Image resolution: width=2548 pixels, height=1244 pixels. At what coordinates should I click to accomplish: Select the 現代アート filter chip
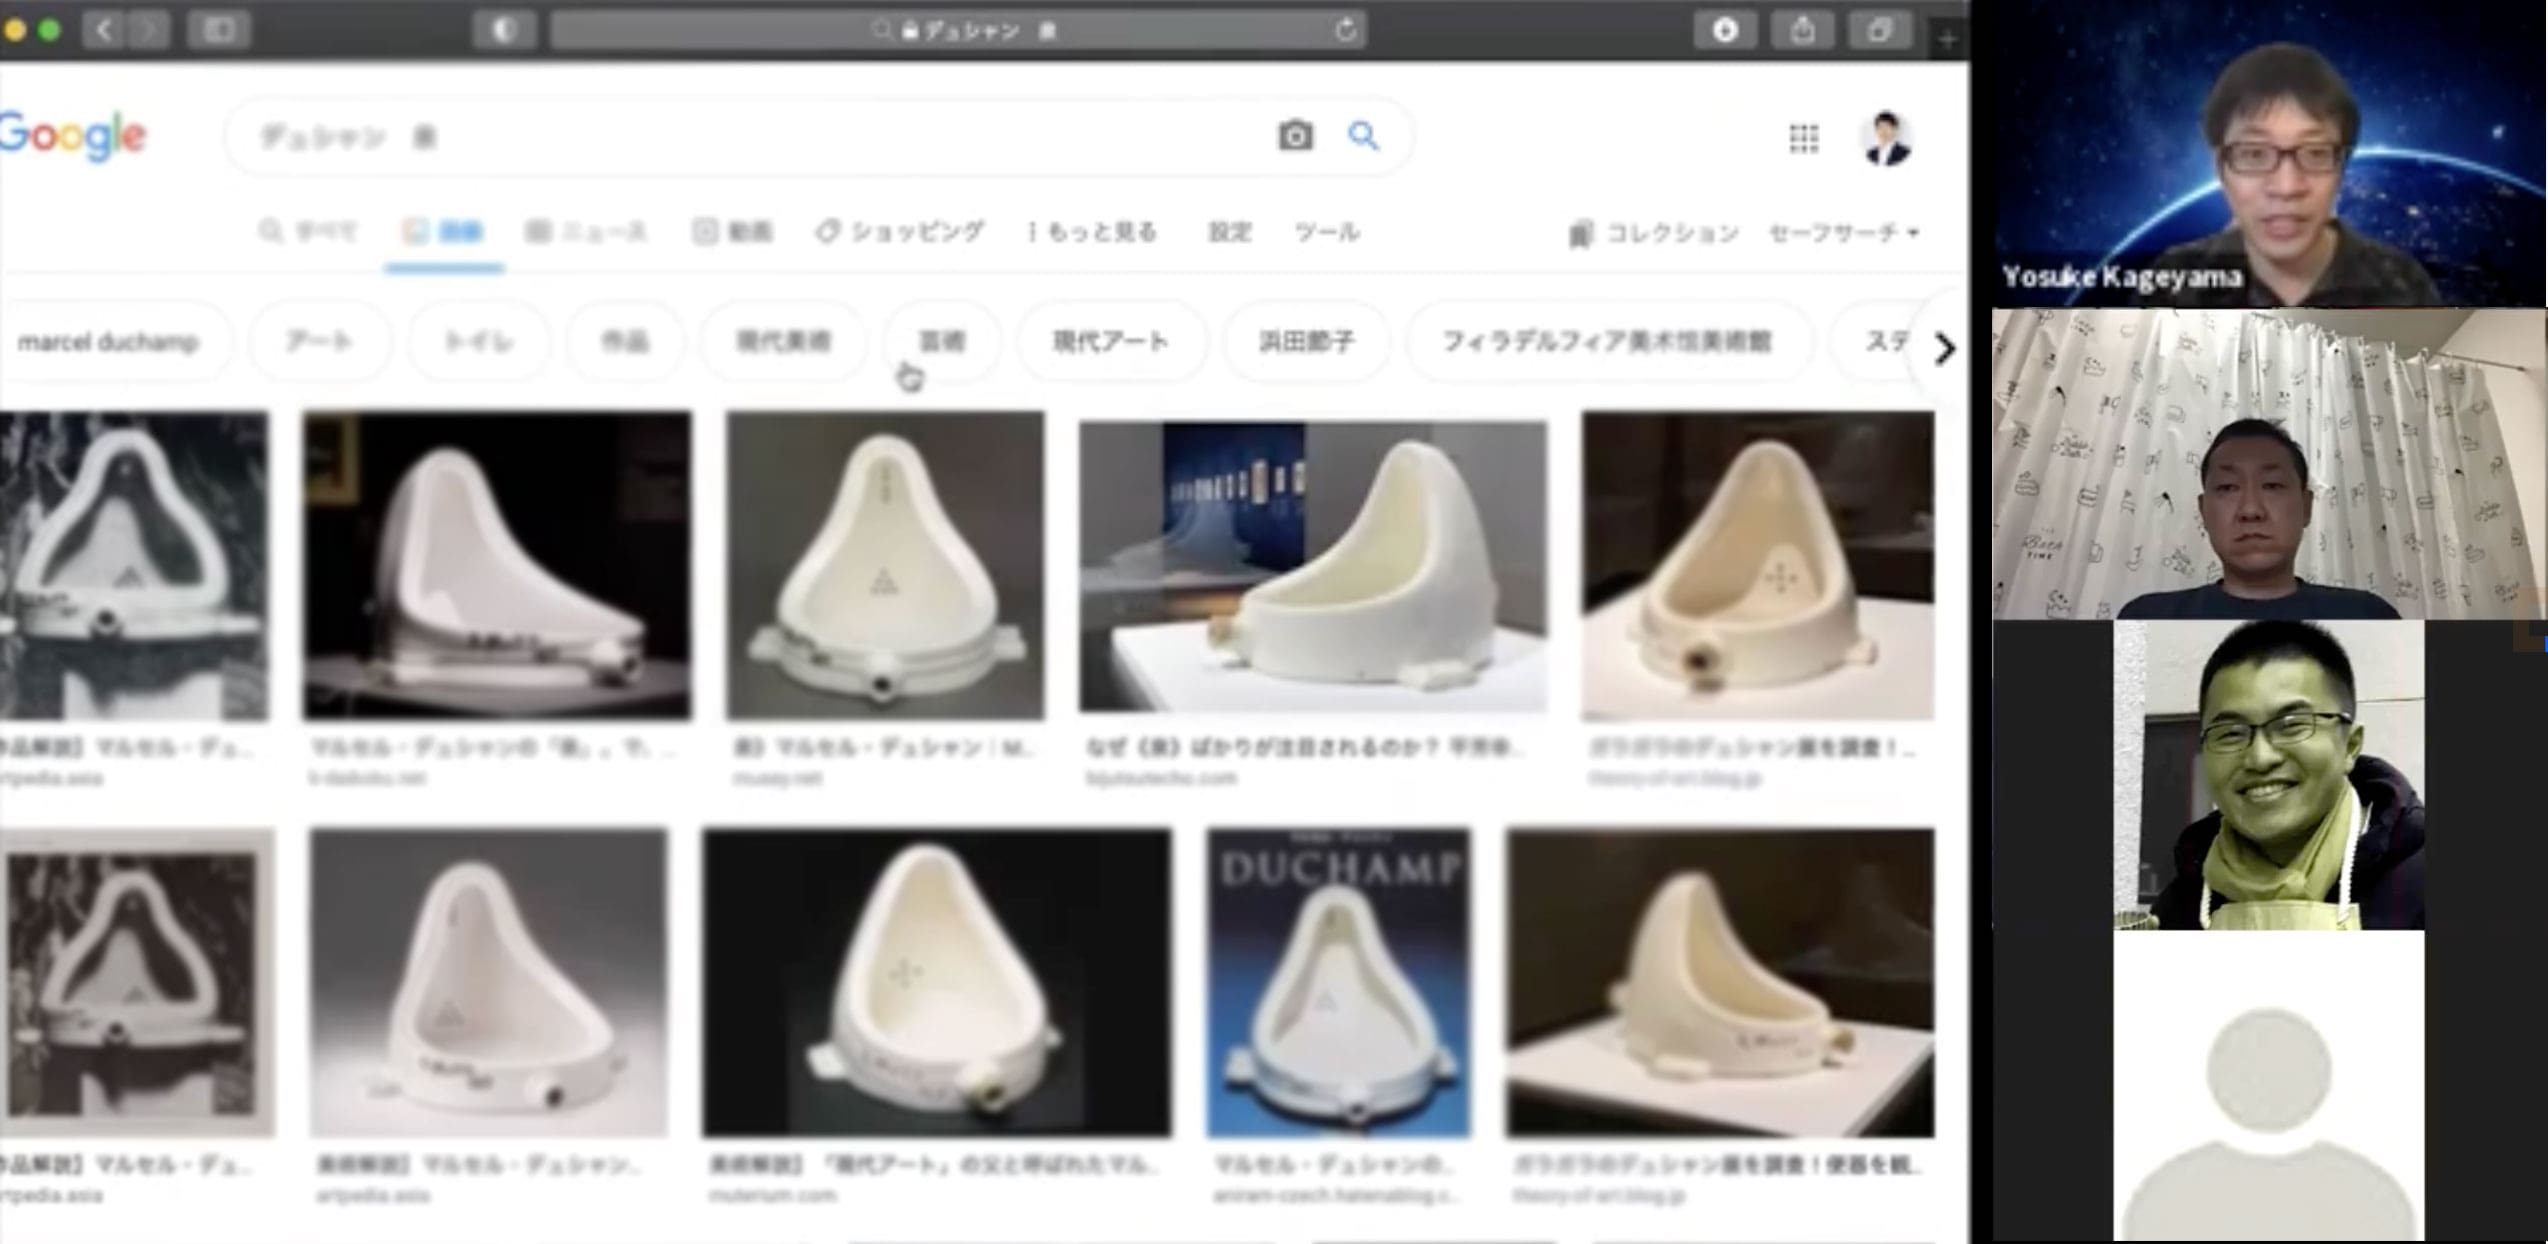(x=1111, y=342)
